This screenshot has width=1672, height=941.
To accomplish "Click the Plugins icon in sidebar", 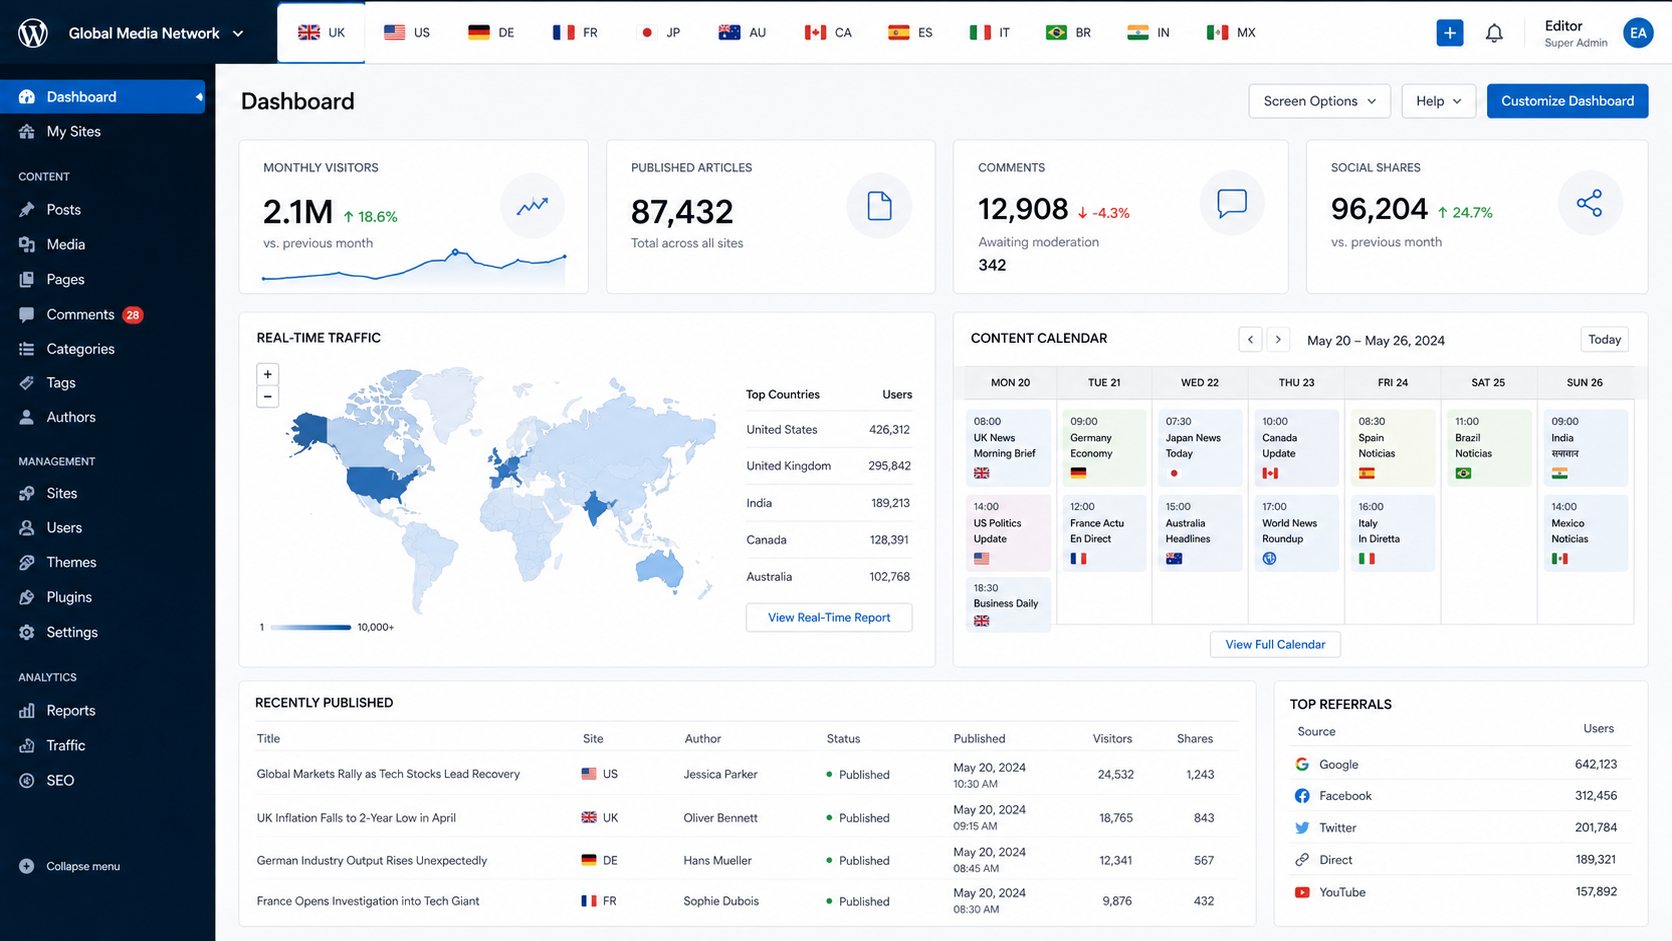I will (x=27, y=597).
